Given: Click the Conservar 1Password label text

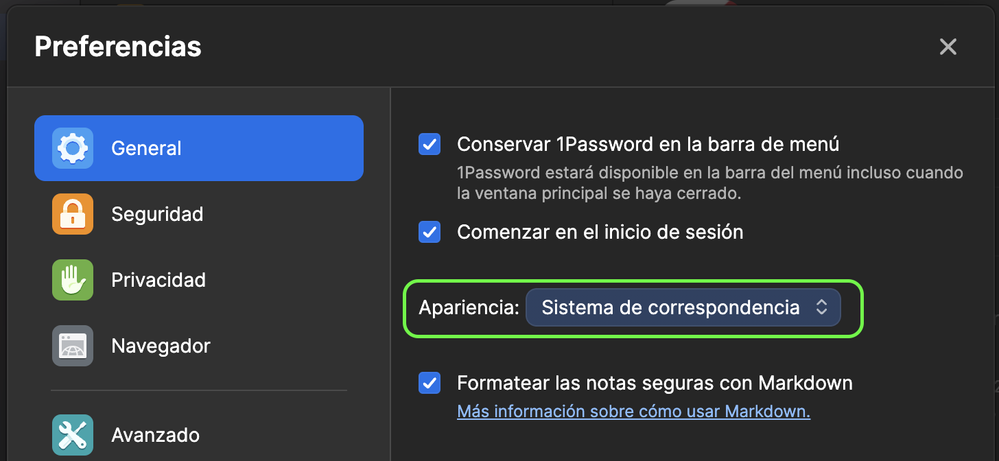Looking at the screenshot, I should click(647, 144).
